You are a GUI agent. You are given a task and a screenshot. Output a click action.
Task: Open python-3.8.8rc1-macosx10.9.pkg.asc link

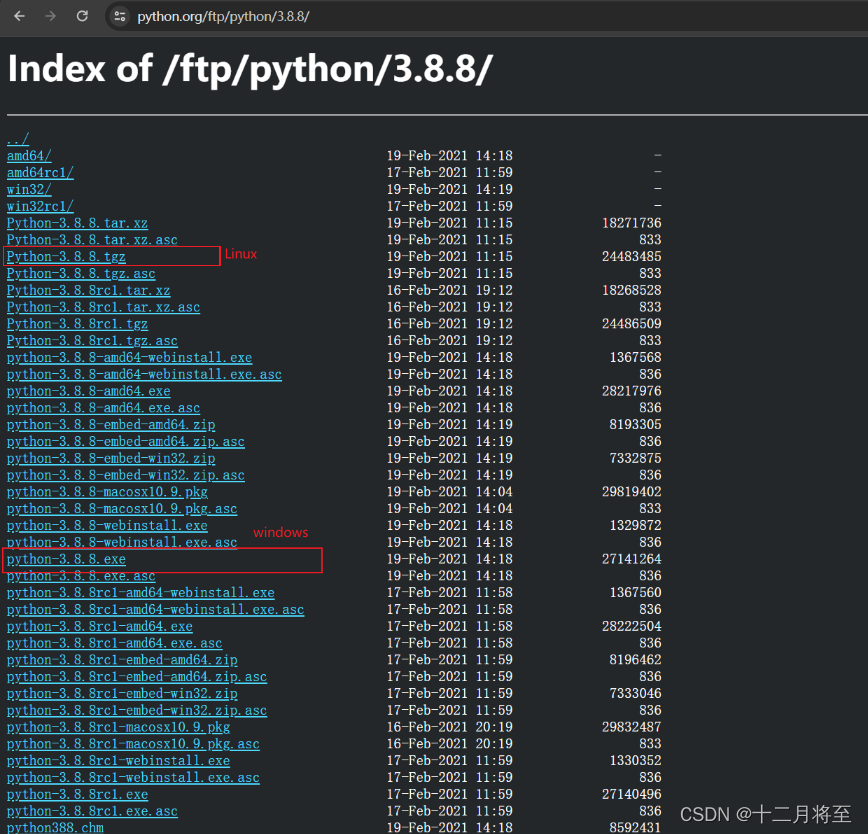coord(133,744)
